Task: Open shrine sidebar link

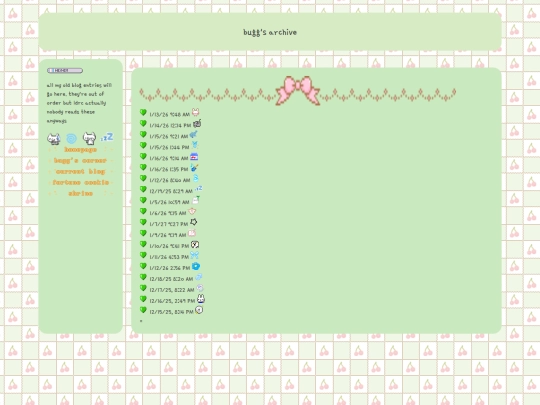Action: click(81, 194)
